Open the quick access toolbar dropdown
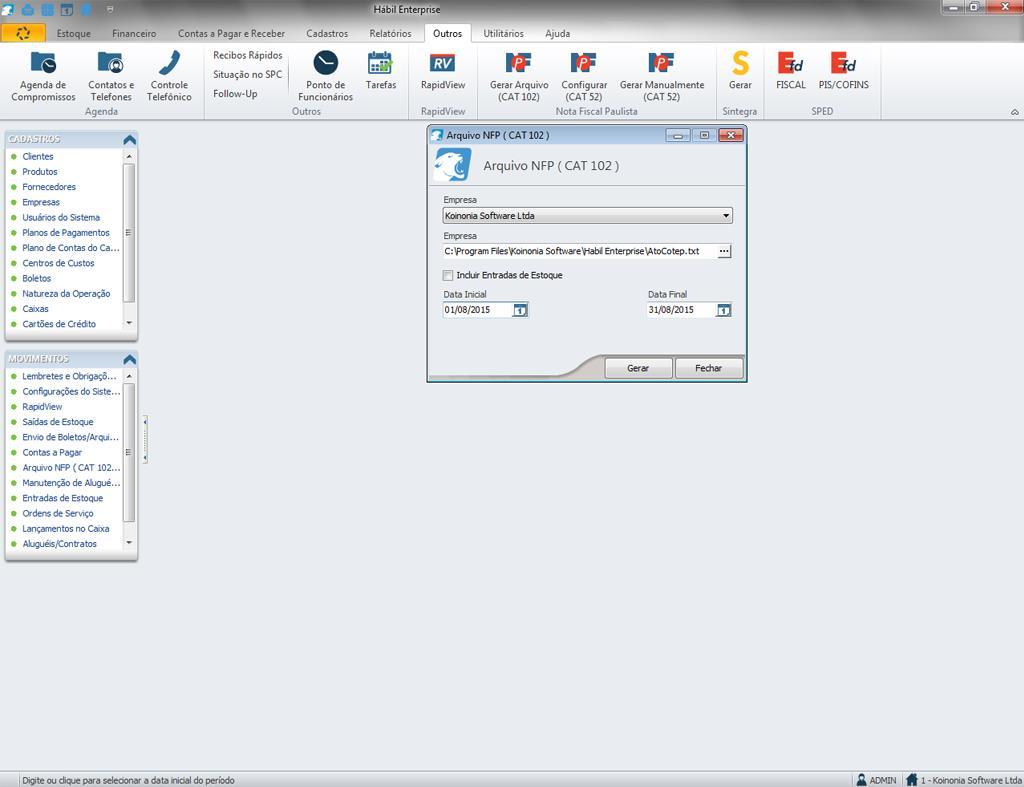Screen dimensions: 1024x787 [110, 9]
